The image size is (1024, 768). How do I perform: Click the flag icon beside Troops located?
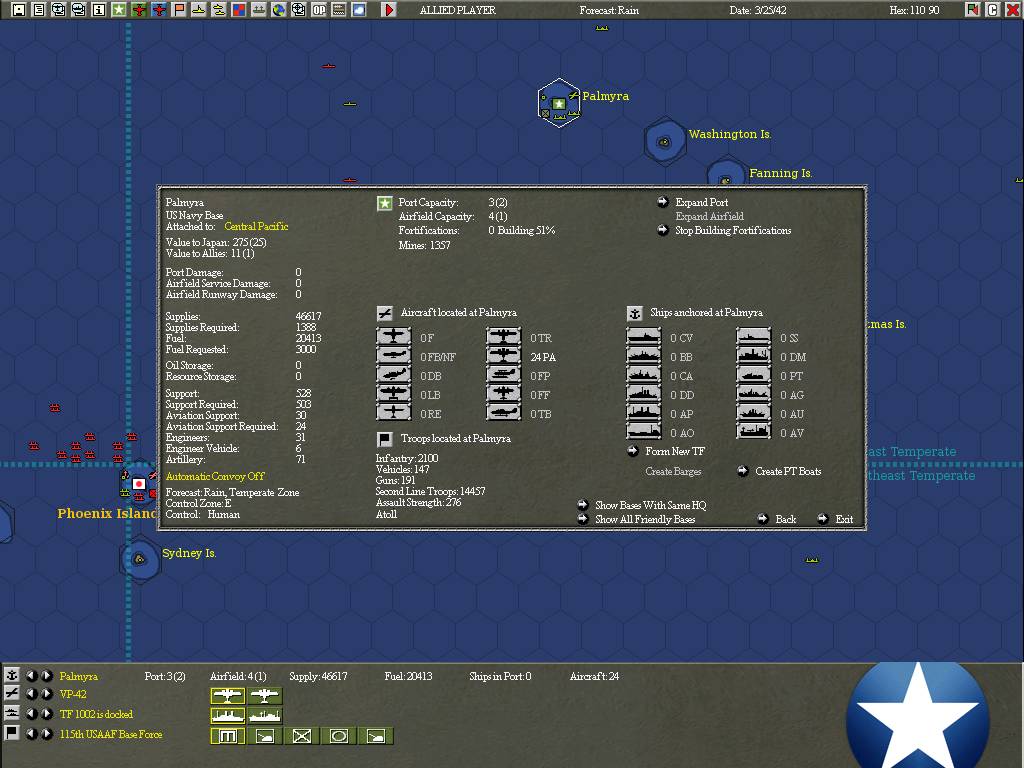385,440
